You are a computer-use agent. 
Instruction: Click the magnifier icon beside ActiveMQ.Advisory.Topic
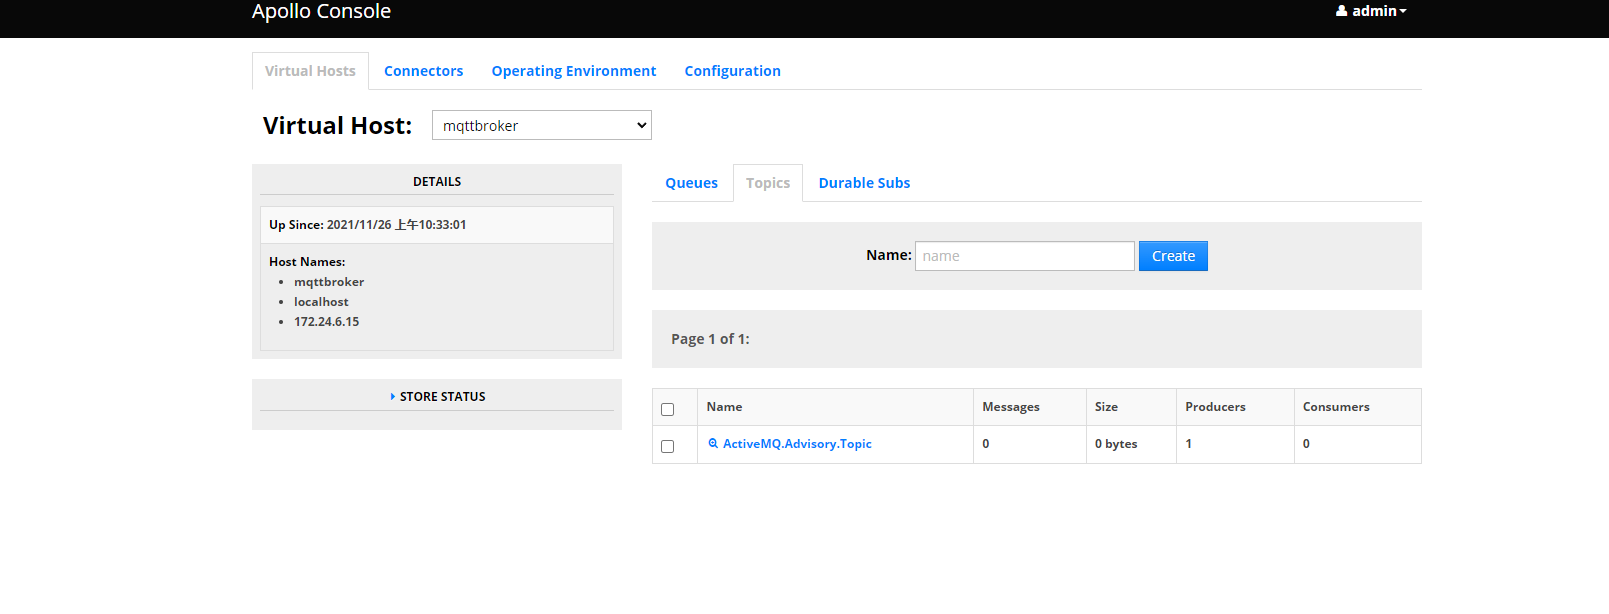tap(713, 444)
